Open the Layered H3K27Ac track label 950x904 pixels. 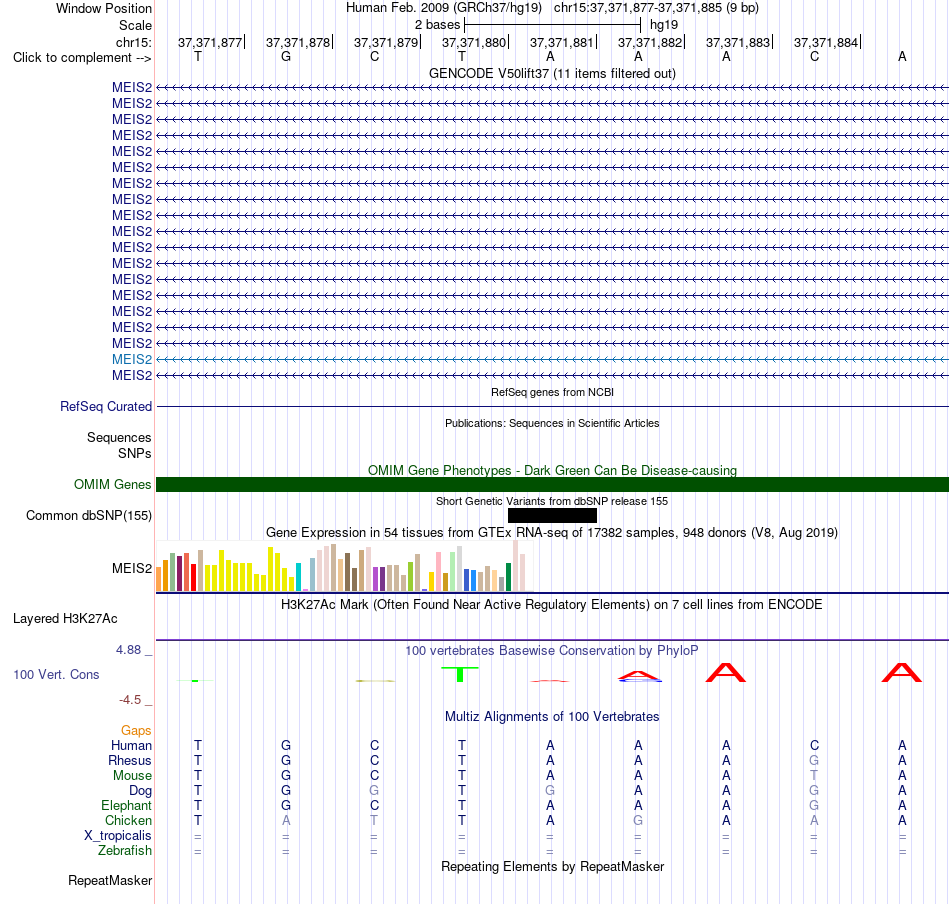[x=65, y=619]
